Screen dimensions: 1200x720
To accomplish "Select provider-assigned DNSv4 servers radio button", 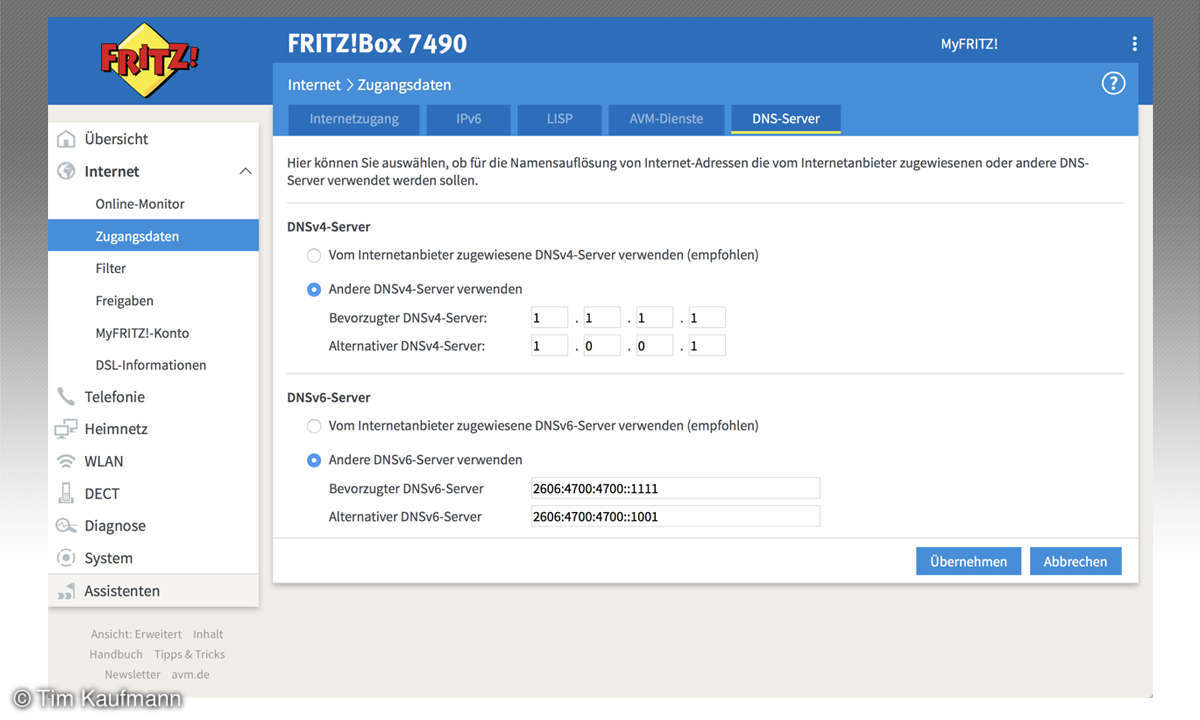I will click(x=314, y=255).
